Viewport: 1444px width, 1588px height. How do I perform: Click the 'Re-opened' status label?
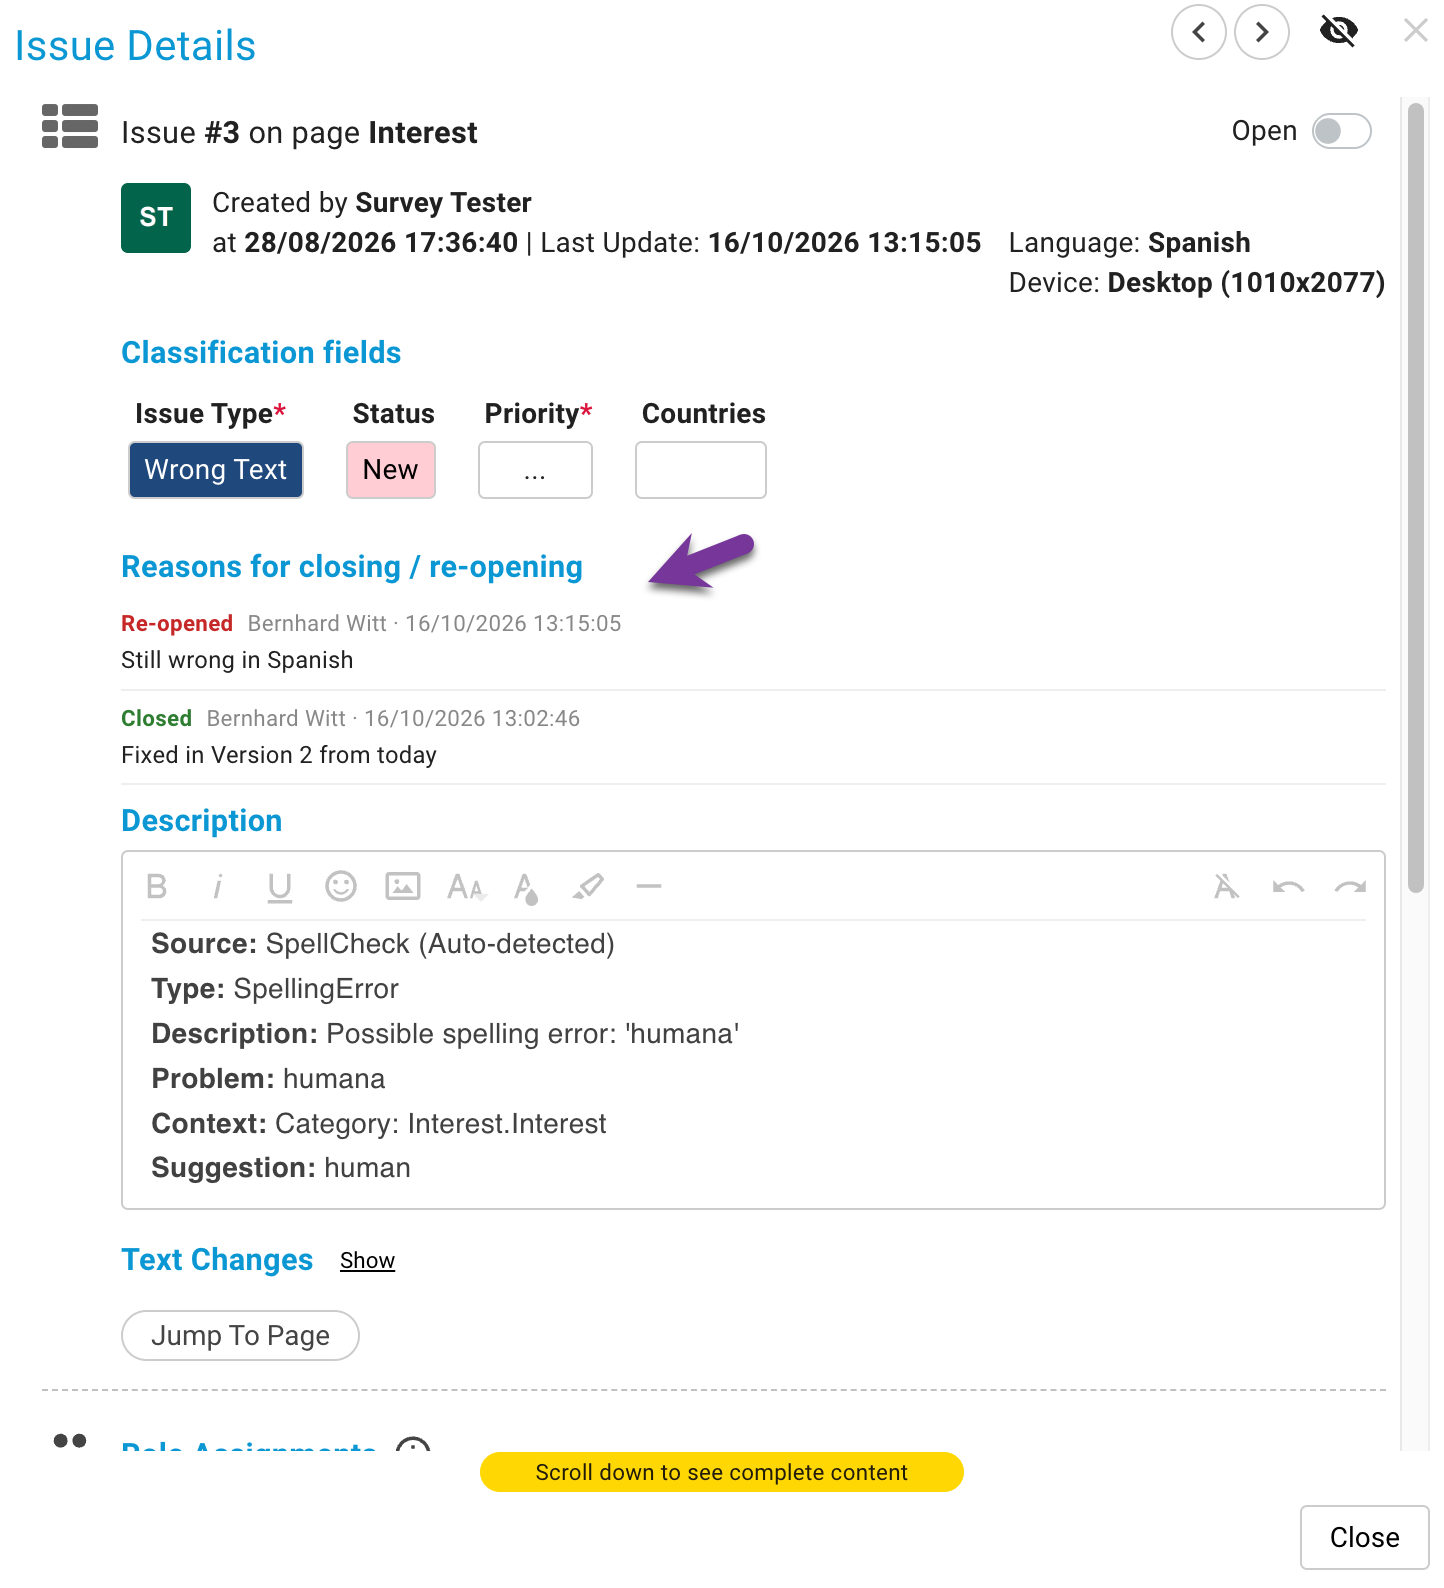tap(177, 624)
